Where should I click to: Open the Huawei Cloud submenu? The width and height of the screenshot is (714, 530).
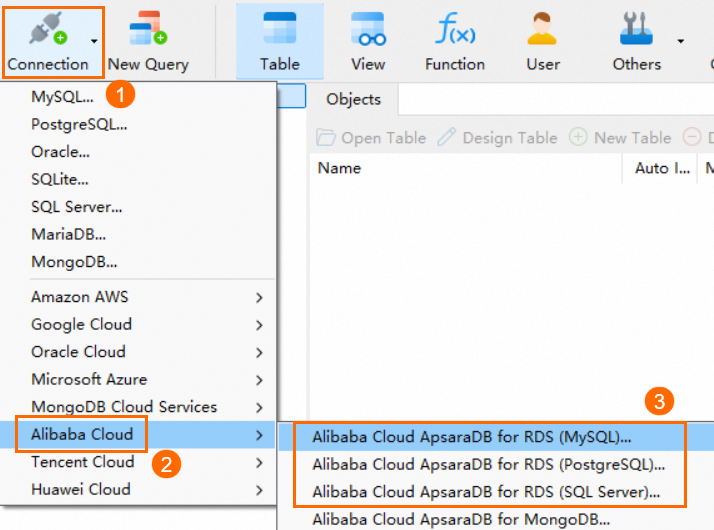138,489
